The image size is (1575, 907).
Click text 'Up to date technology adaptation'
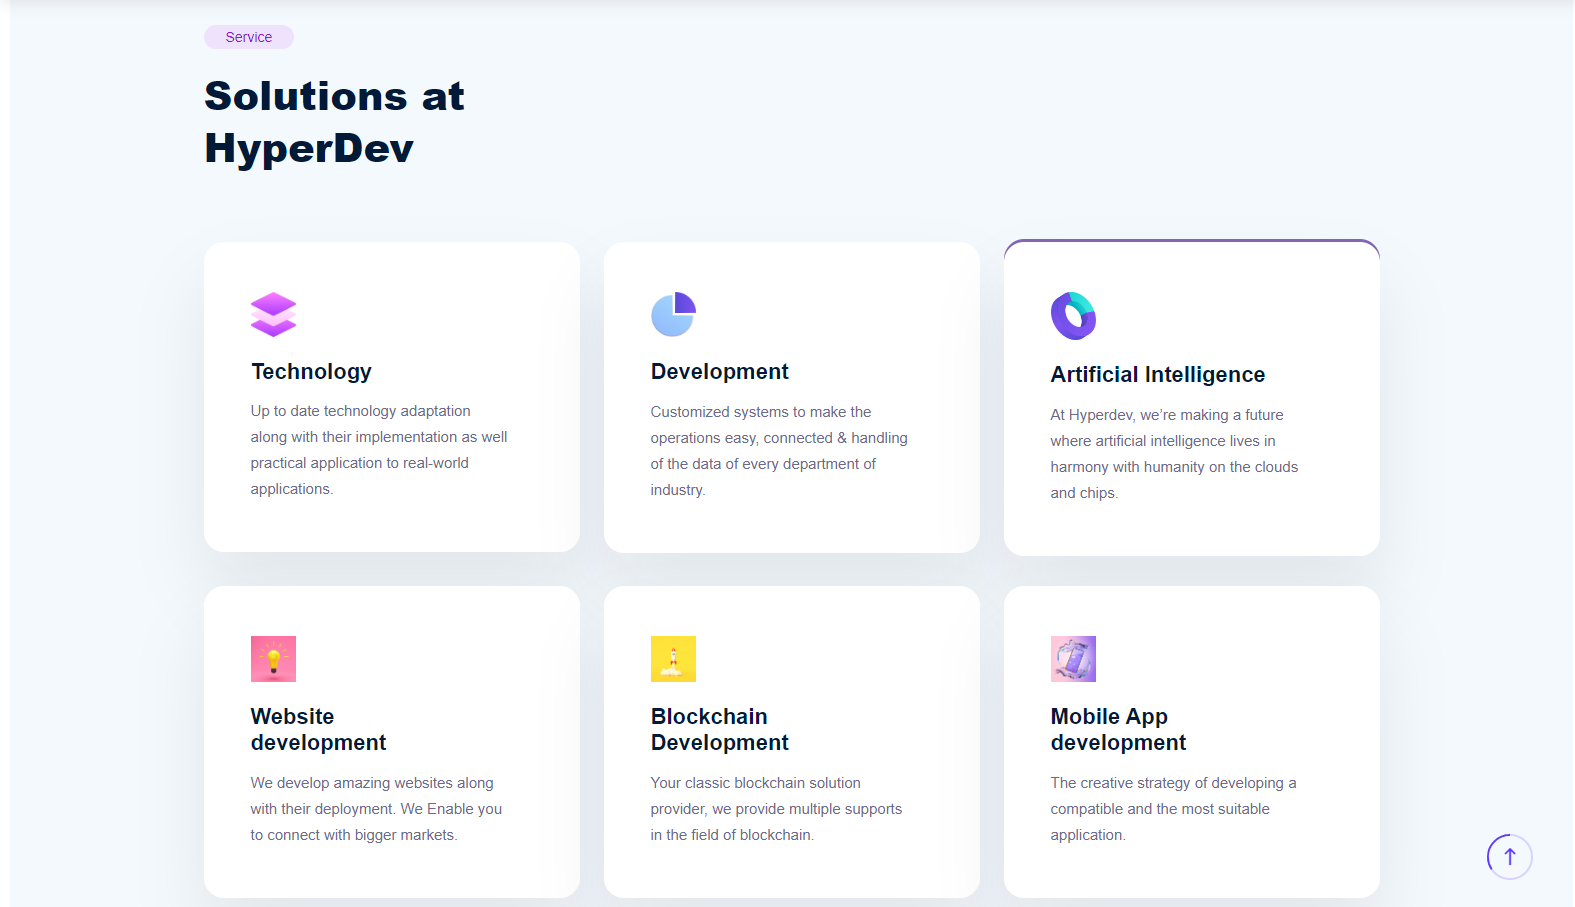tap(360, 411)
